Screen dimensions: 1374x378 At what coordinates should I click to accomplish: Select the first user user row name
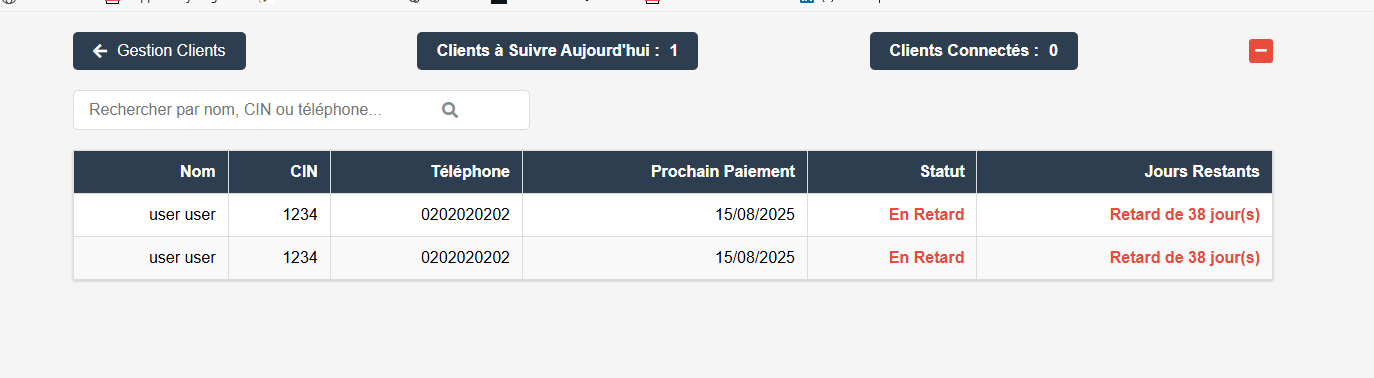[x=182, y=214]
